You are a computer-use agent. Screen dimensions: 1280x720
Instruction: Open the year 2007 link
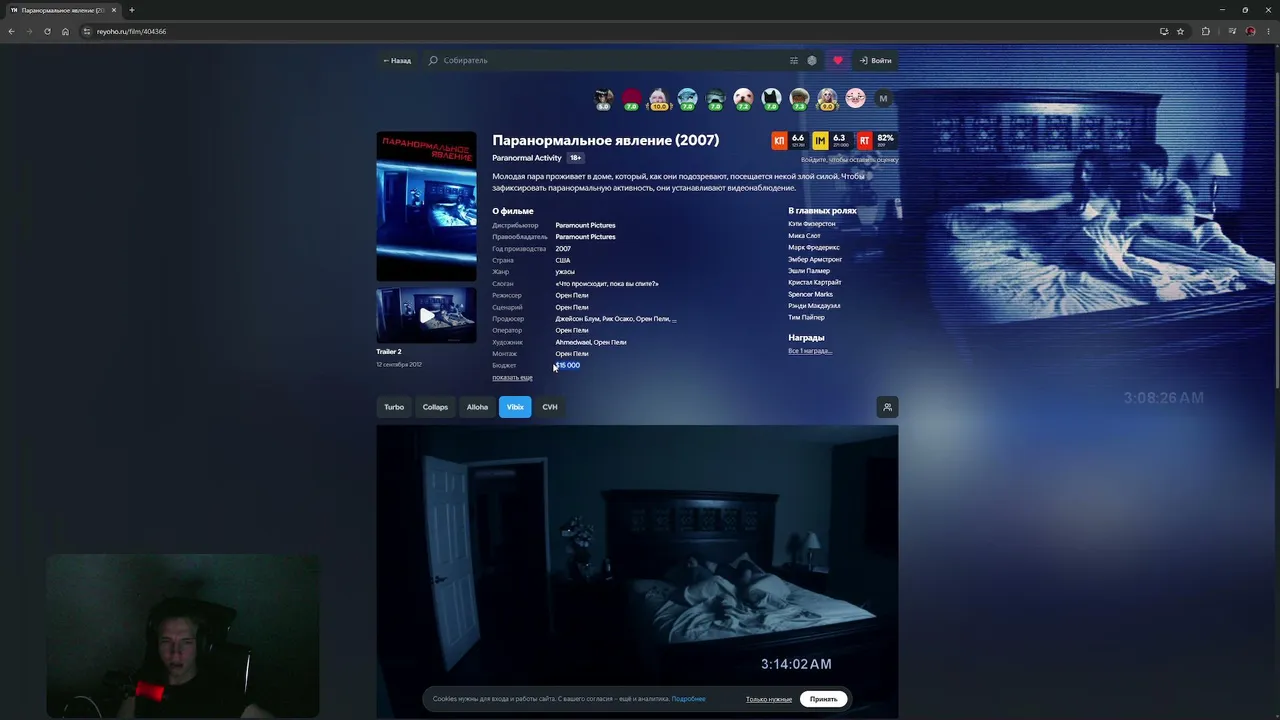pos(563,249)
